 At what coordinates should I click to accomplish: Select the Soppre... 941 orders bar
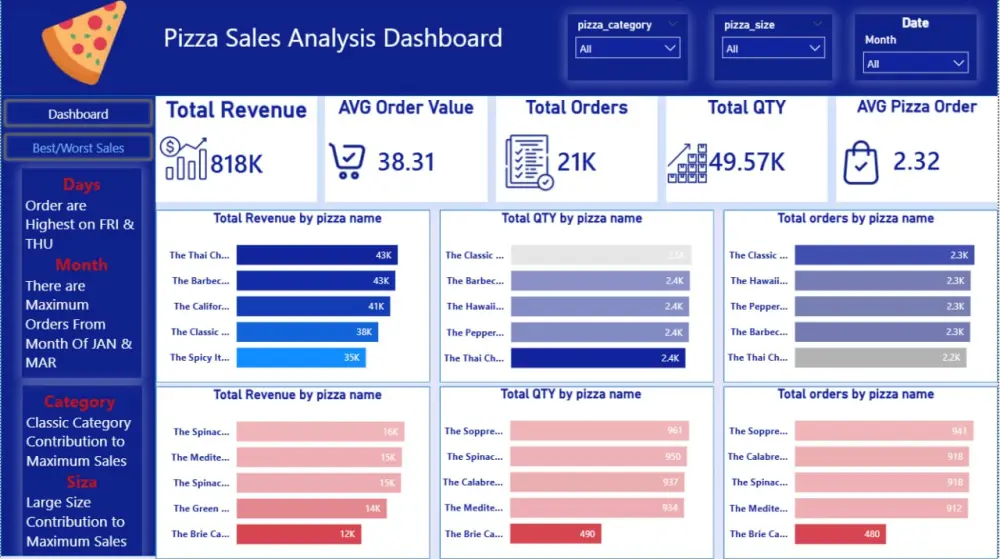pos(884,431)
